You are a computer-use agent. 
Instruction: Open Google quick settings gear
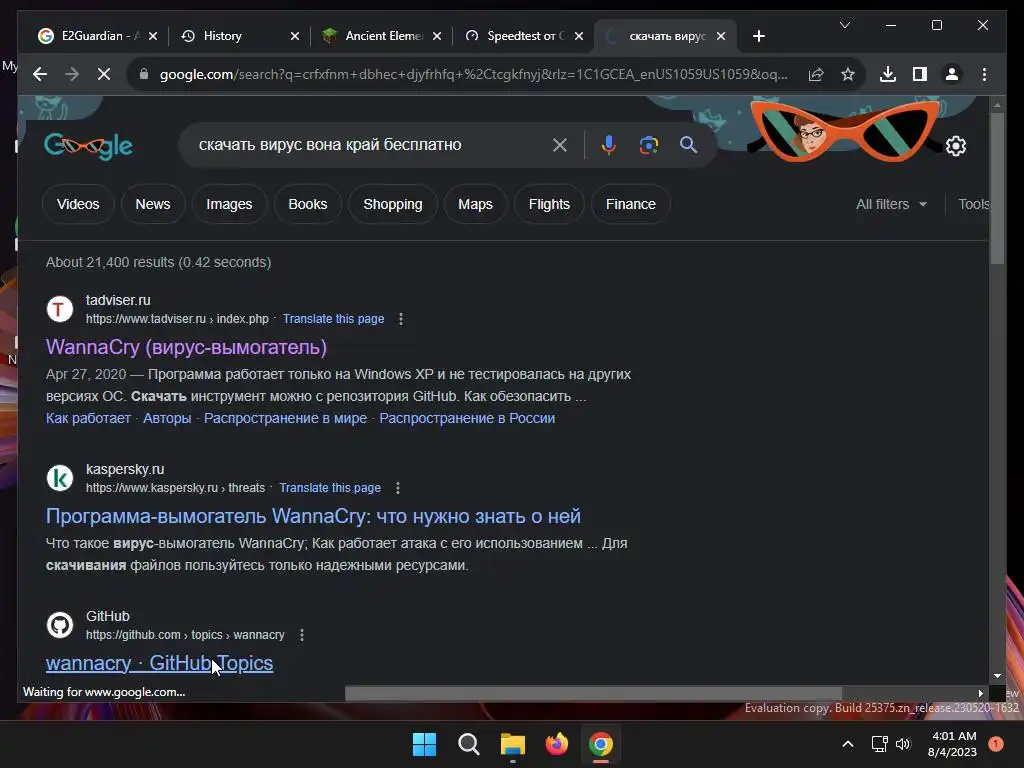(956, 146)
